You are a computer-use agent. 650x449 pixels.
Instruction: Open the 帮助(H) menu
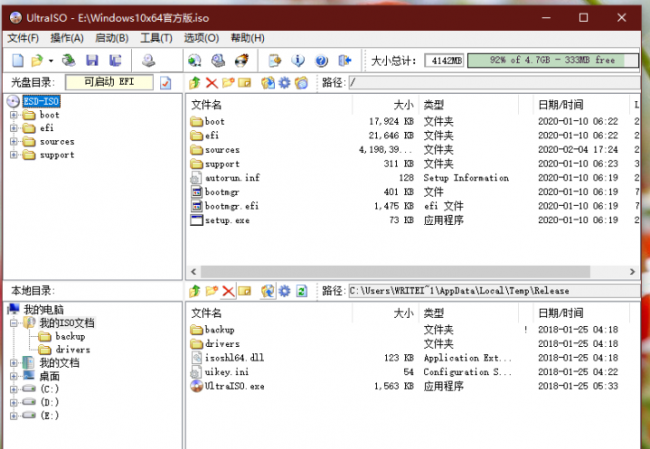coord(247,39)
